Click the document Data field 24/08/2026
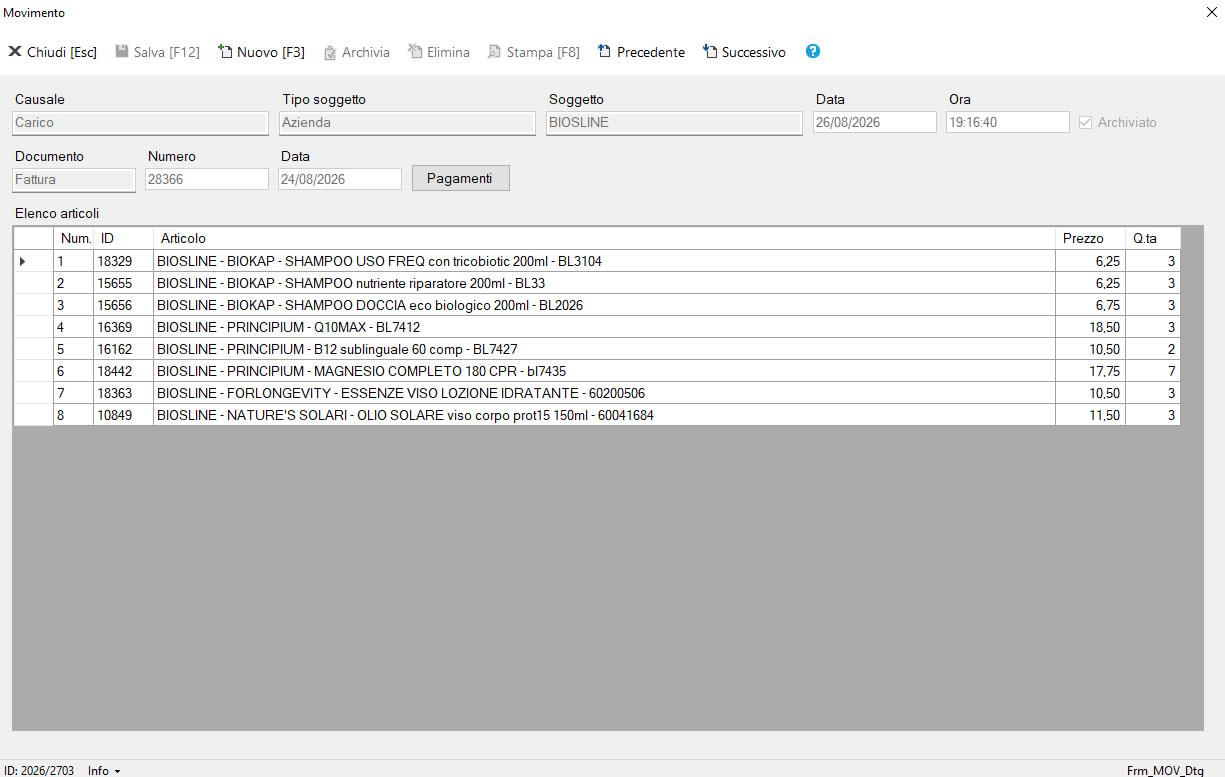 coord(340,179)
